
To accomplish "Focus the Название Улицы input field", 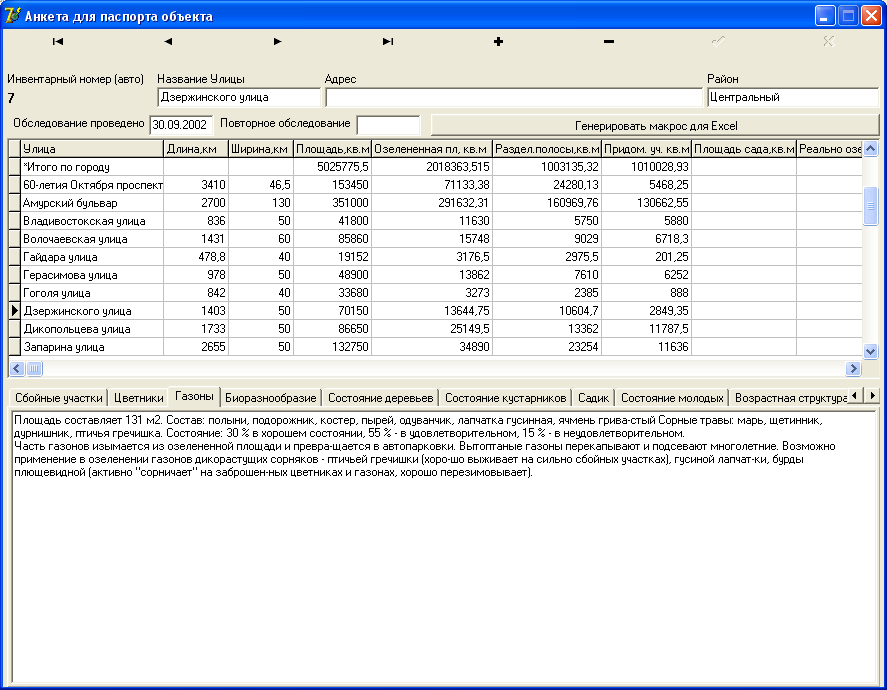I will [x=239, y=97].
